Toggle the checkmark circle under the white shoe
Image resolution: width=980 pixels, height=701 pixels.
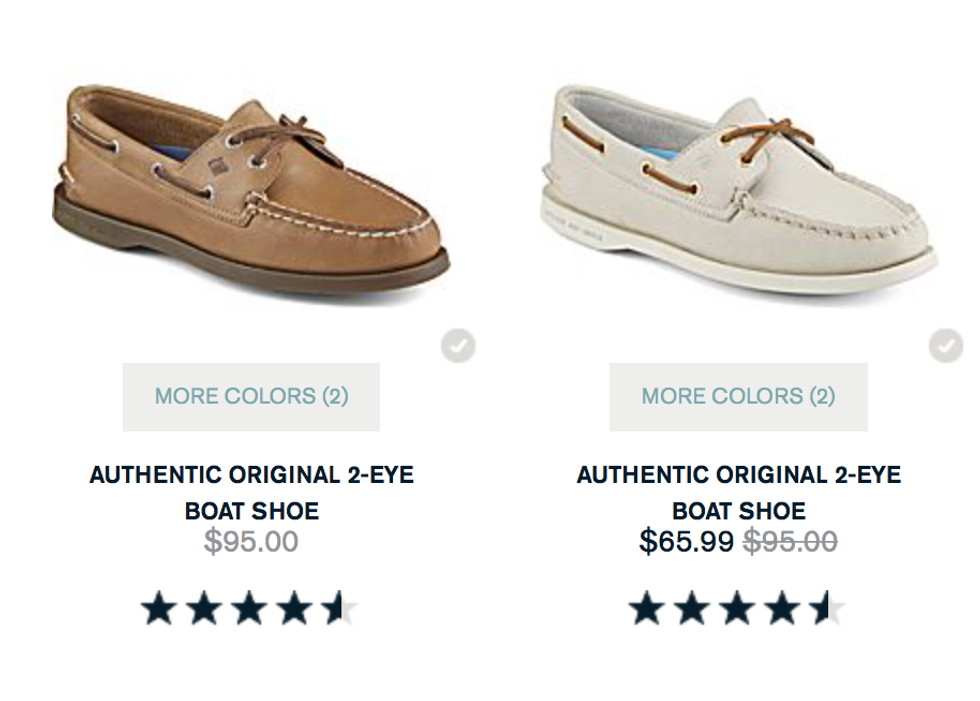point(945,347)
